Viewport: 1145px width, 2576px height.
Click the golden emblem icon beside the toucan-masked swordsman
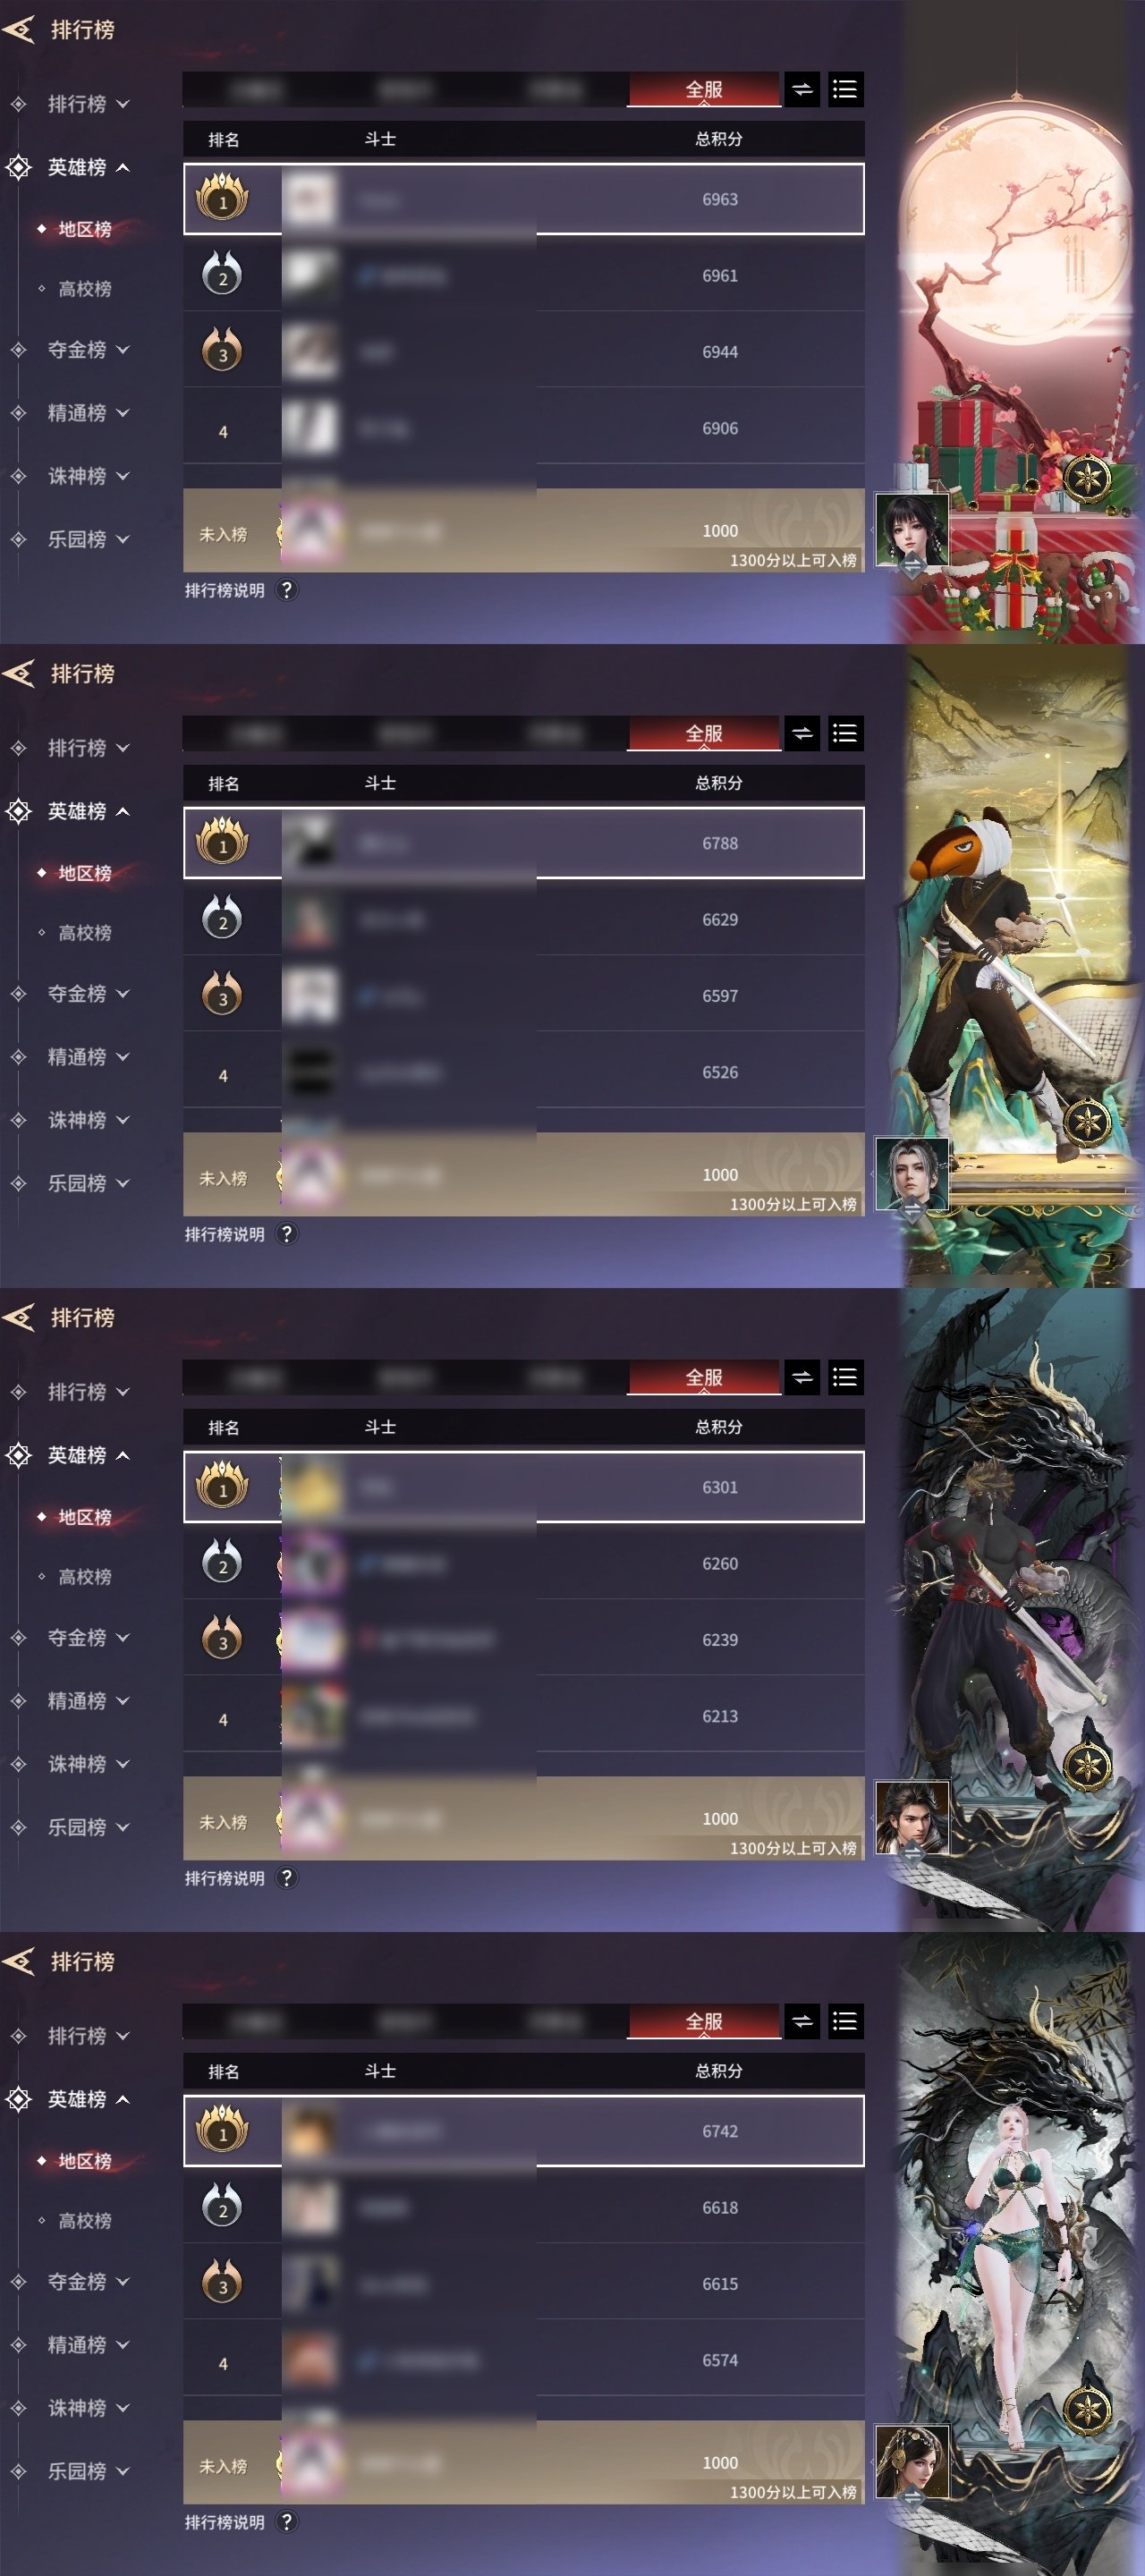pyautogui.click(x=1087, y=1122)
